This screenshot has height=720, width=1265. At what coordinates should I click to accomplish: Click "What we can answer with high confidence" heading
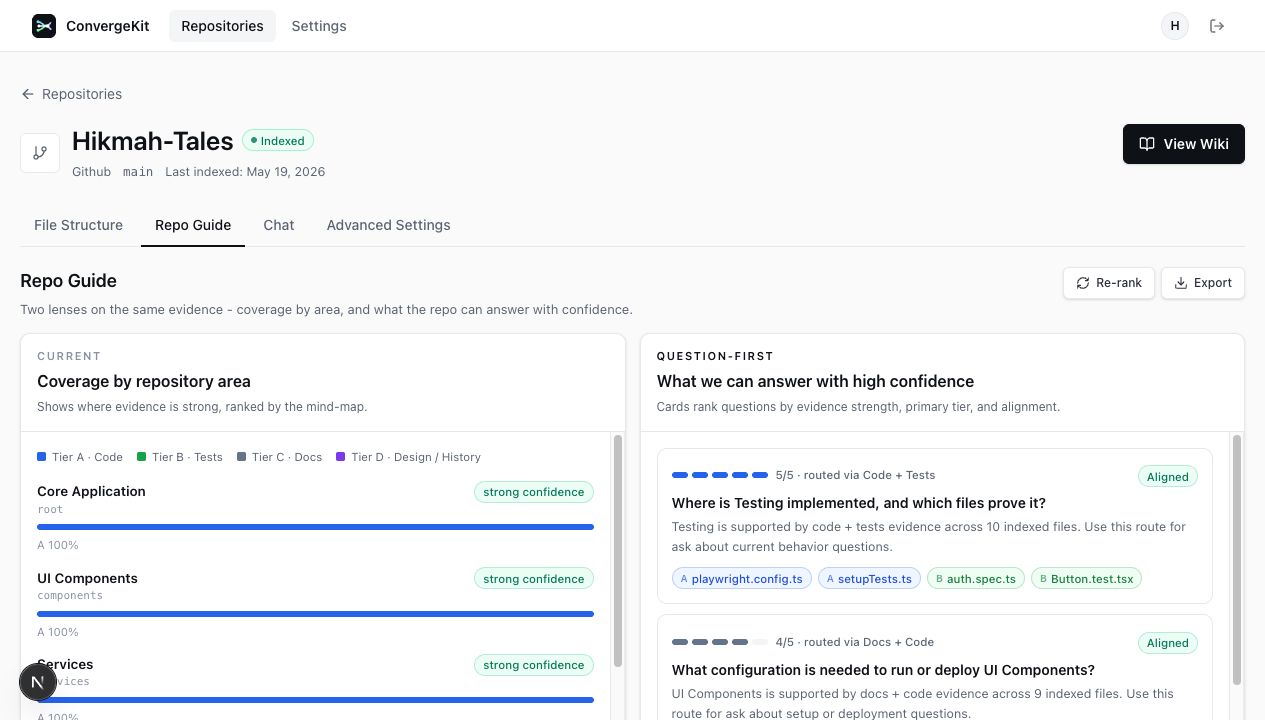(x=815, y=381)
